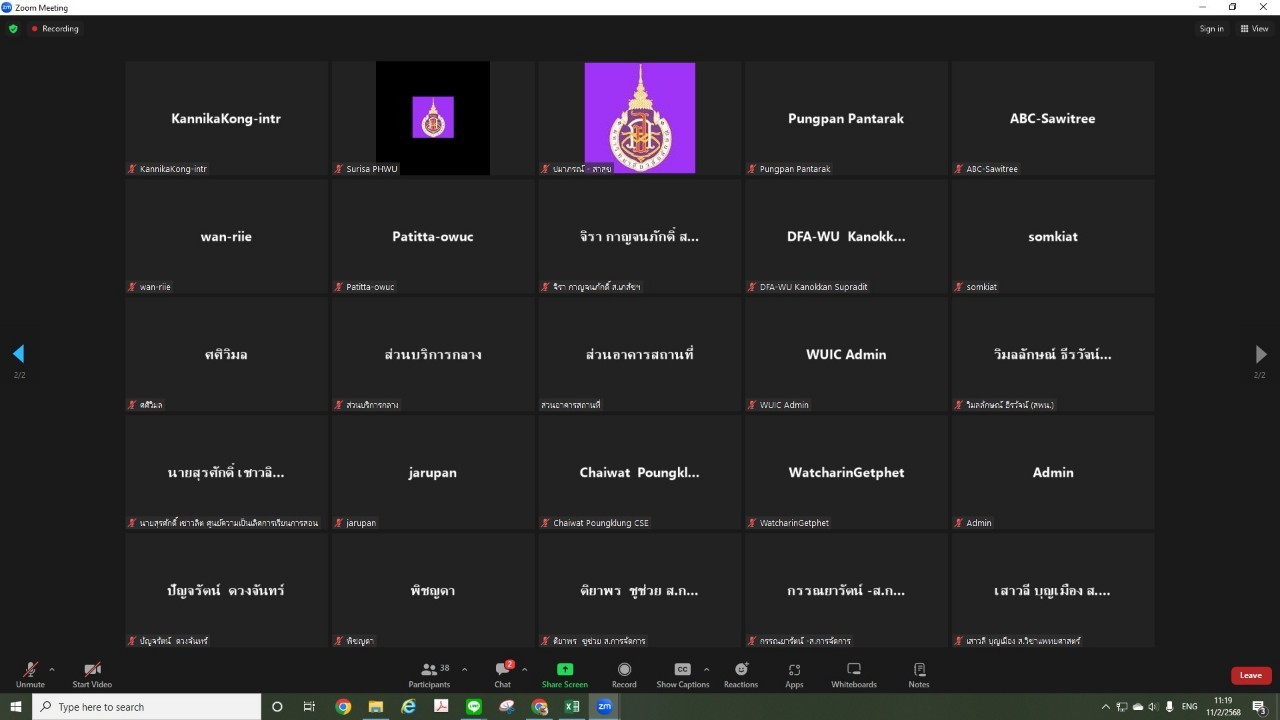Go to next gallery page arrow

pyautogui.click(x=1260, y=354)
